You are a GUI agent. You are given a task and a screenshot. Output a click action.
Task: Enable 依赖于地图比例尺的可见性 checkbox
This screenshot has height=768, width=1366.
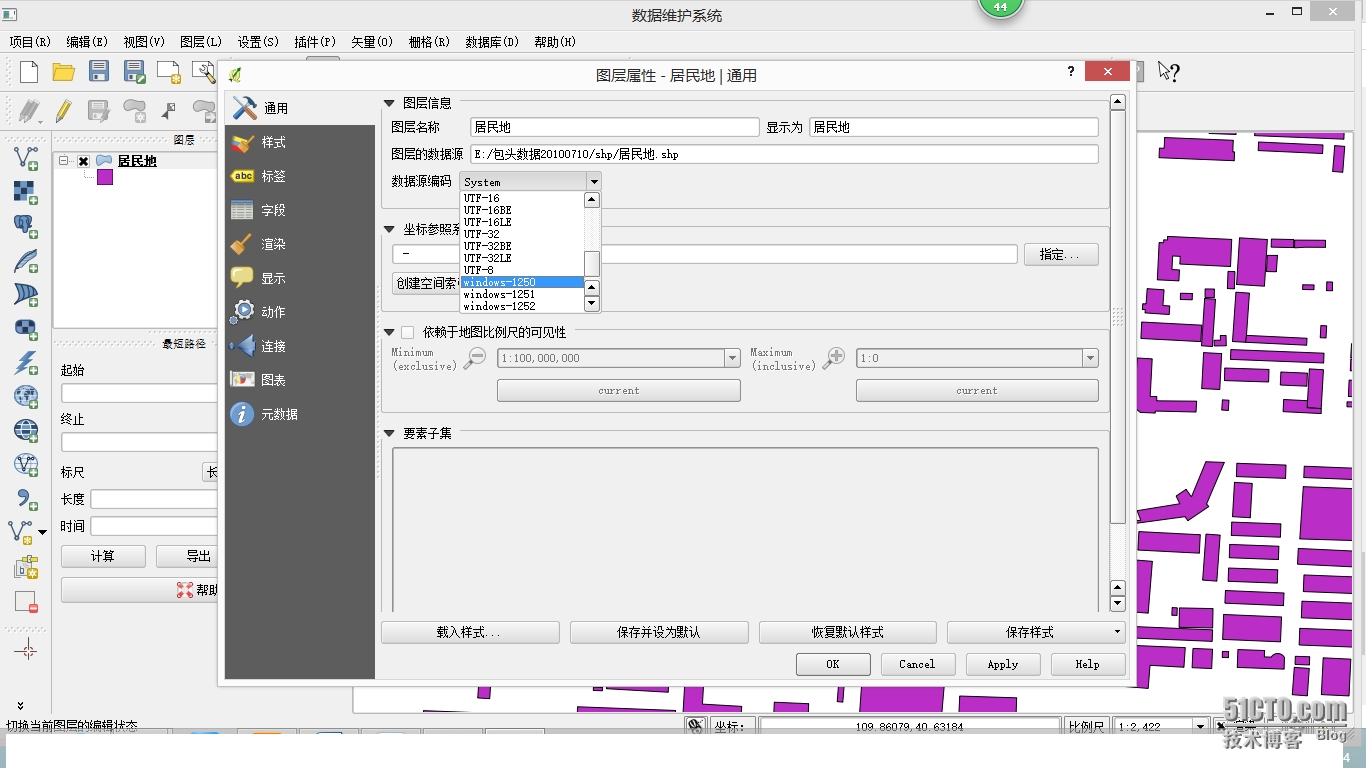pyautogui.click(x=407, y=332)
